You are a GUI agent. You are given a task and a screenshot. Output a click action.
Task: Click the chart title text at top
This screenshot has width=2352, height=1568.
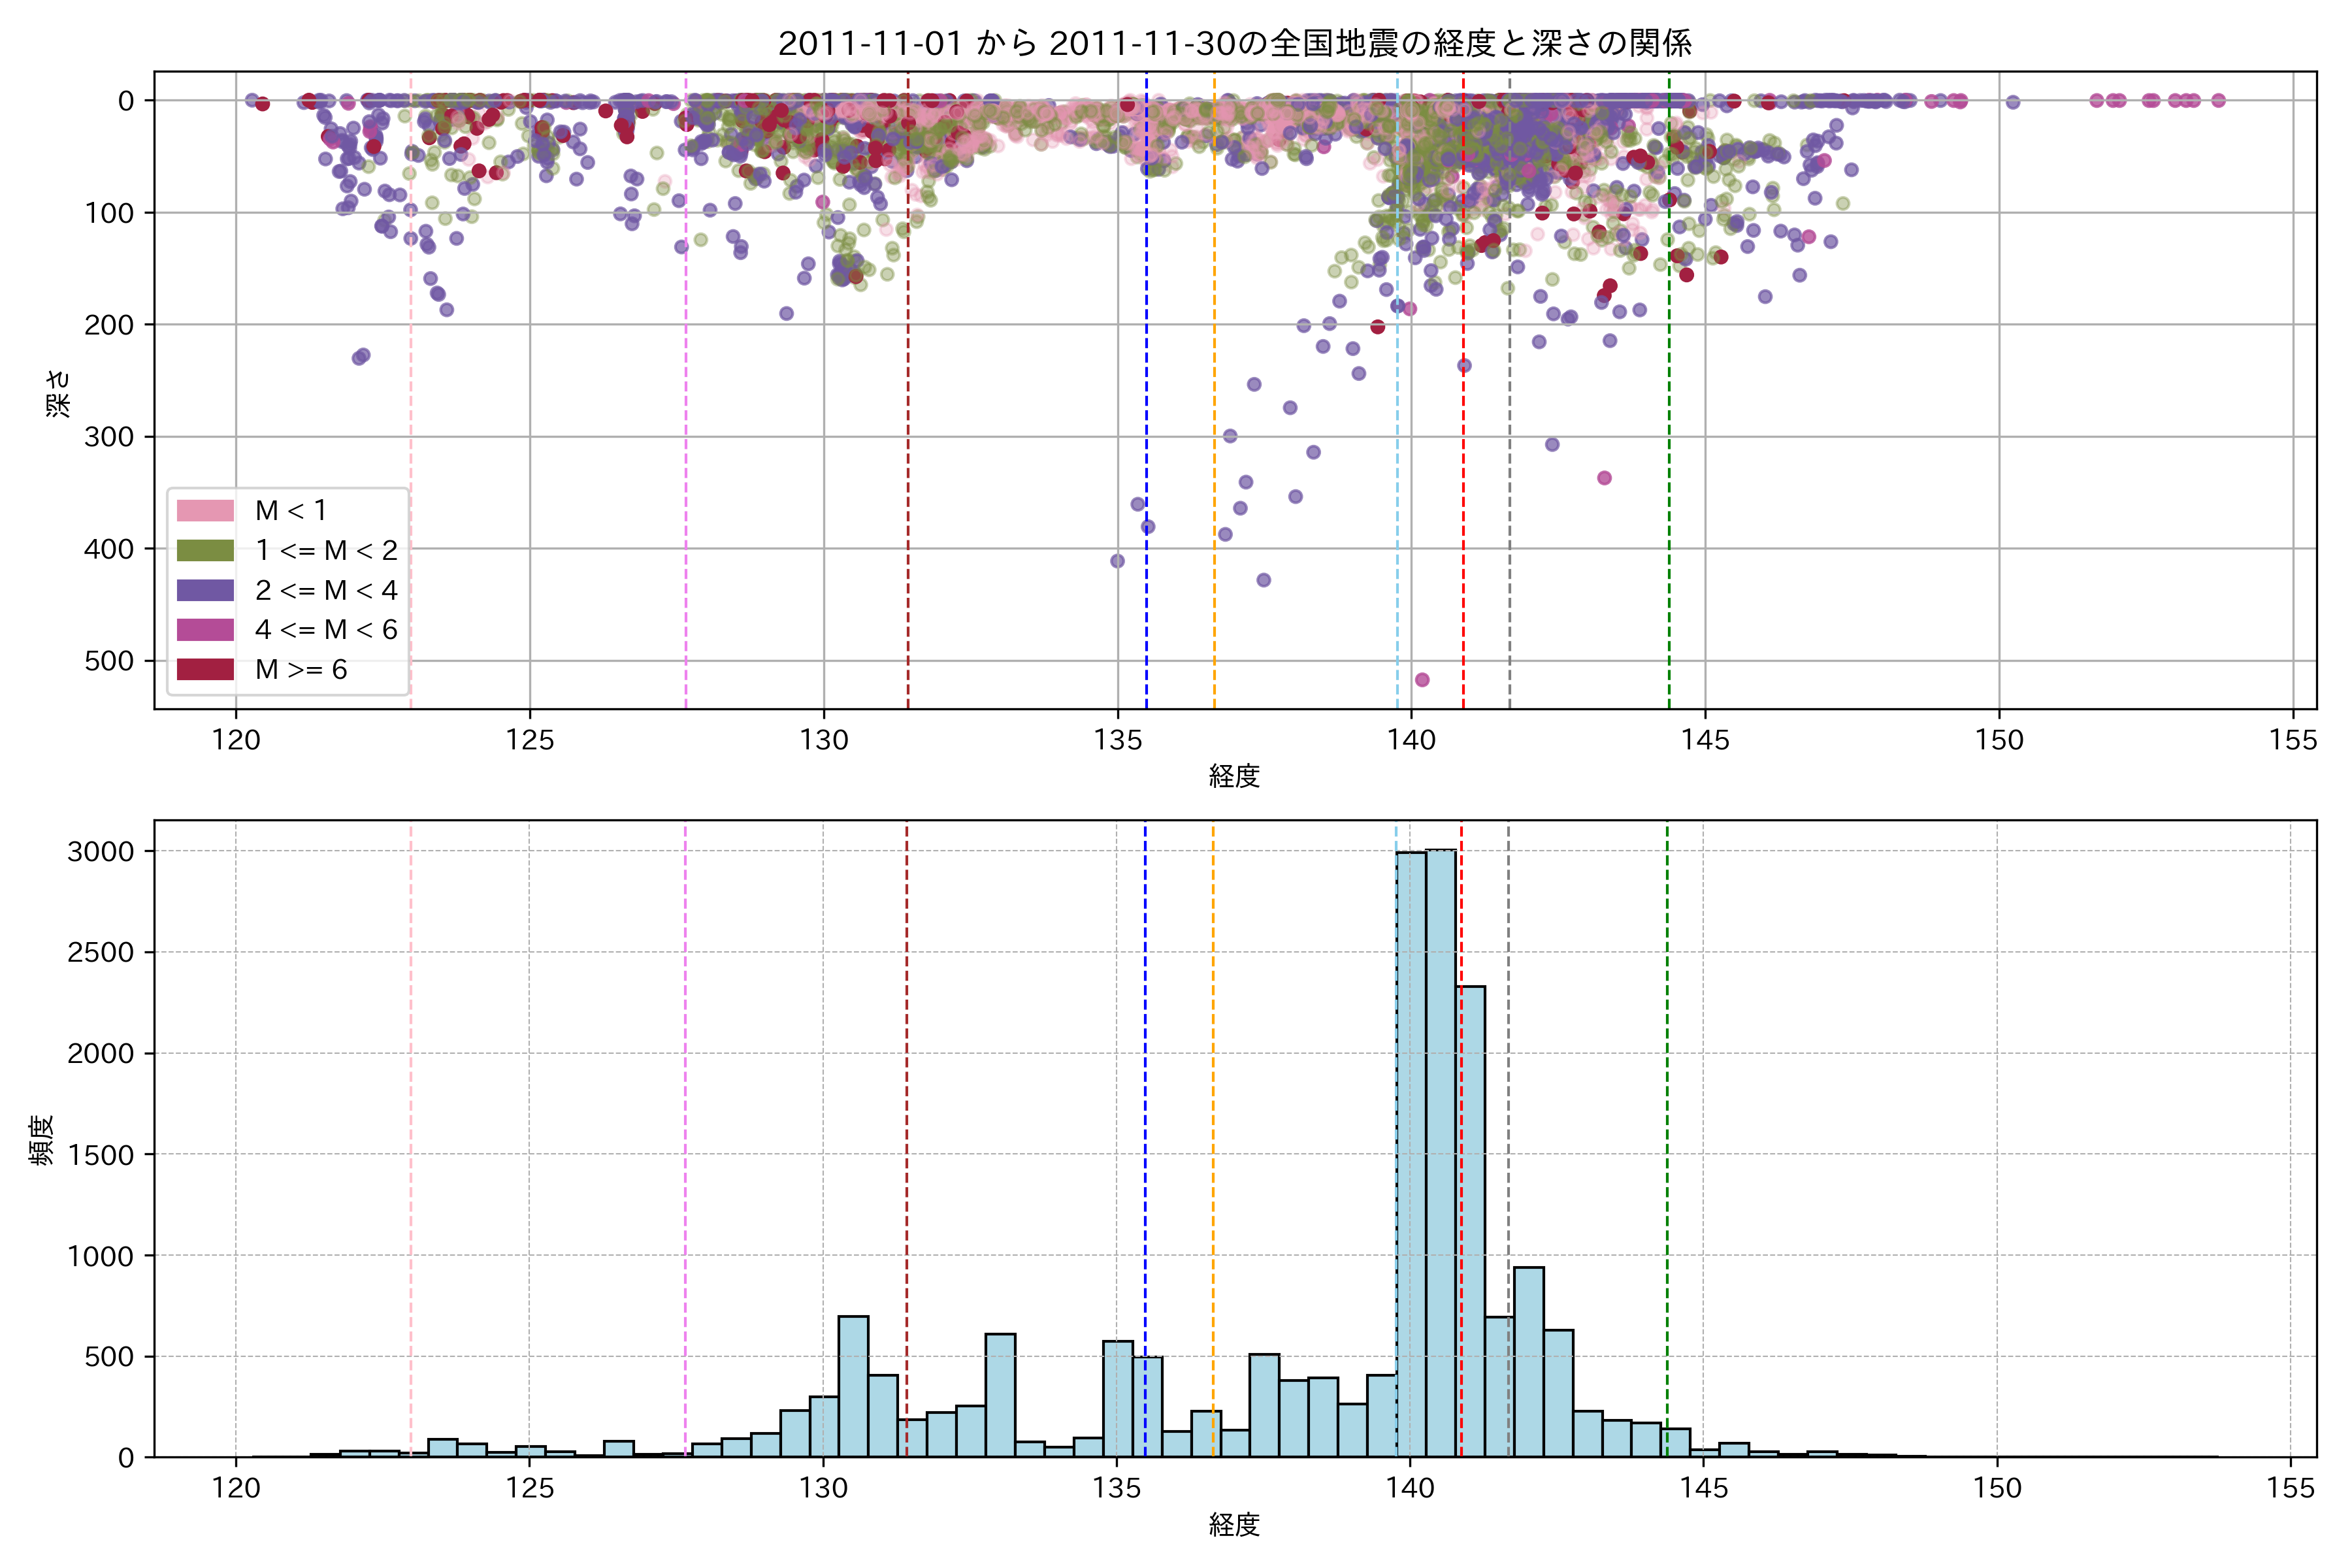click(x=1234, y=43)
